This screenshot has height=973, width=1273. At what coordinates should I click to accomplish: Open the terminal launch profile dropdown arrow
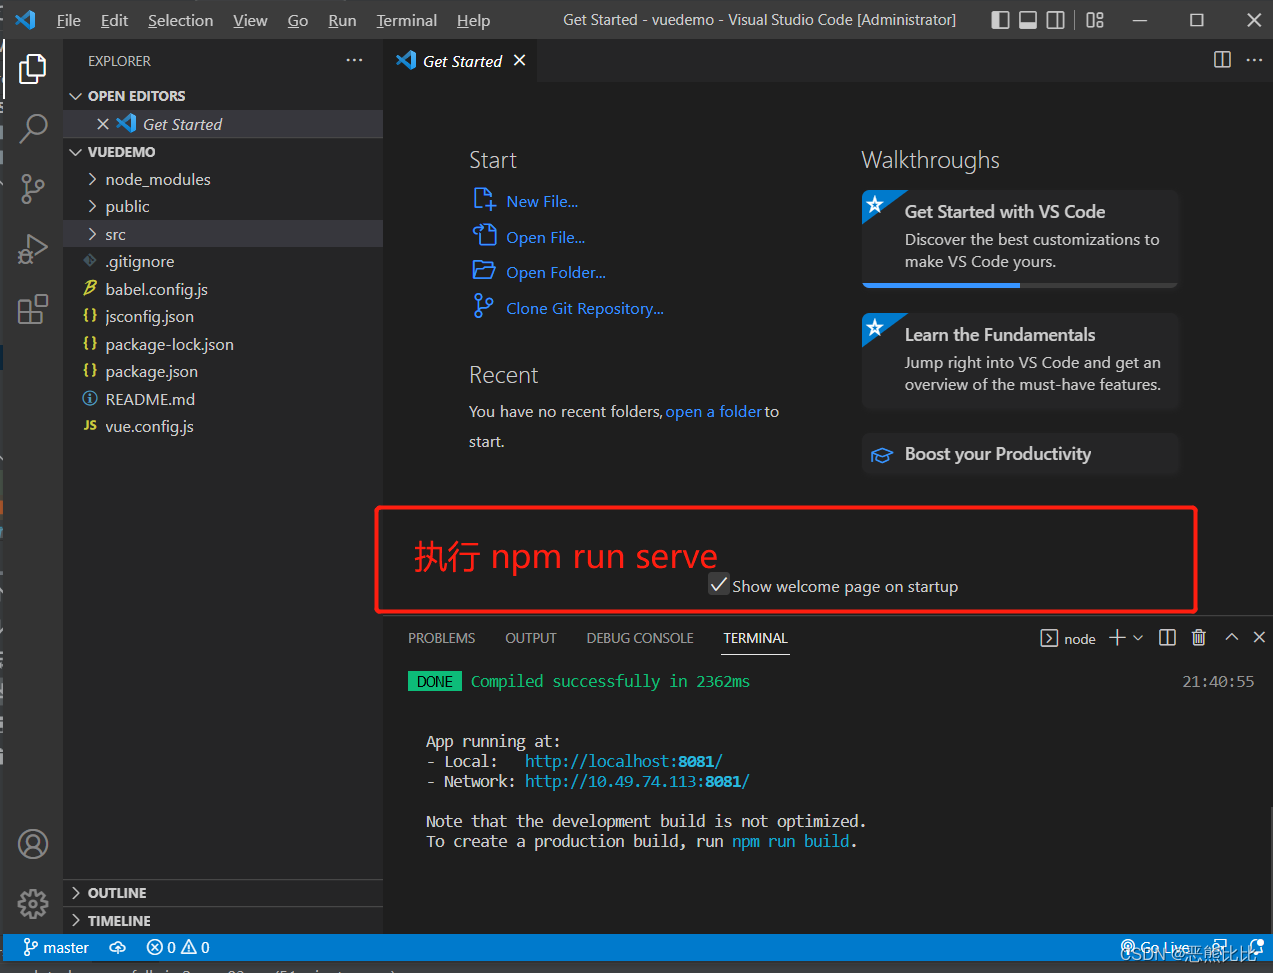tap(1138, 638)
